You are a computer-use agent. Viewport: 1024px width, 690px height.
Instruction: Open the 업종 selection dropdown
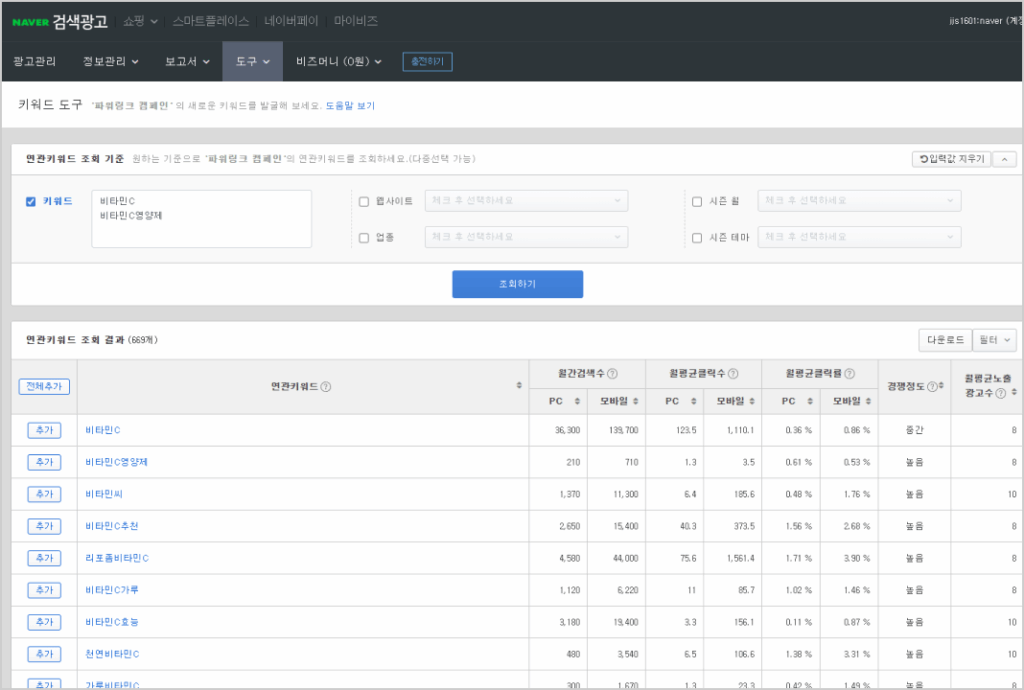tap(526, 237)
